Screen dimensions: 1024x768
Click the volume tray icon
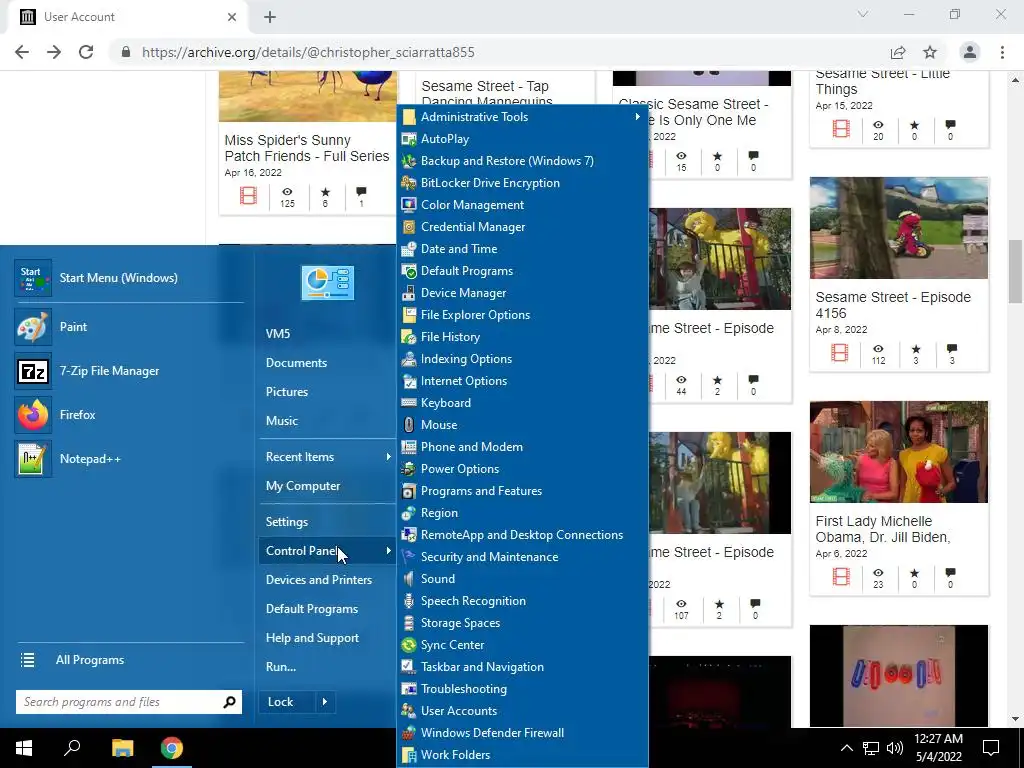click(x=895, y=748)
